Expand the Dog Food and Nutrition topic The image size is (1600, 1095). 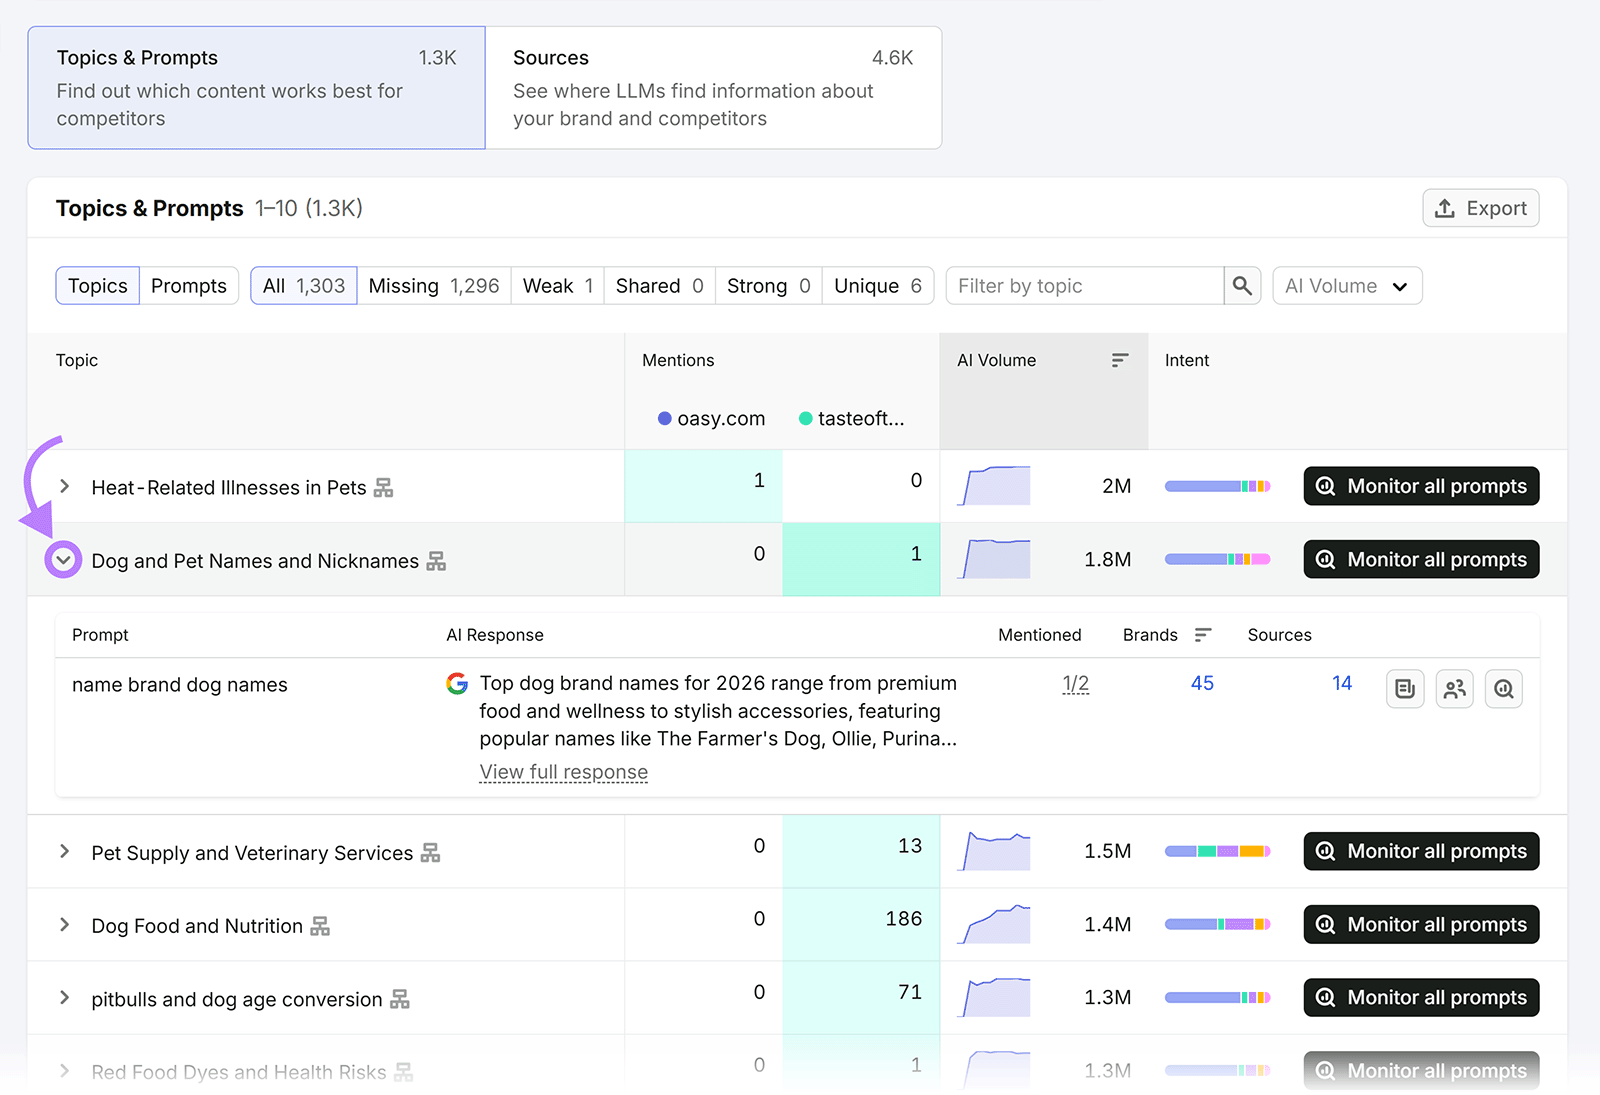click(64, 924)
